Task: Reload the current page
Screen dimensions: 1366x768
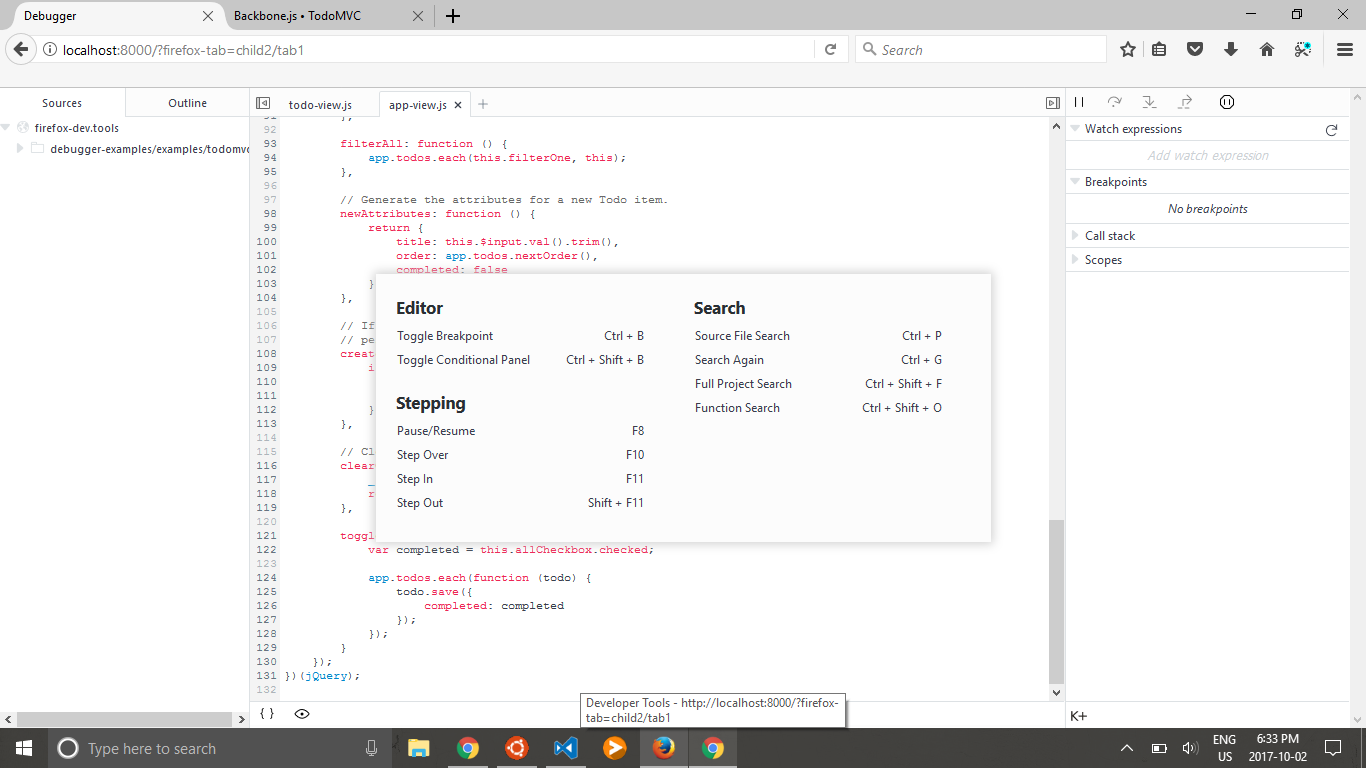Action: (830, 49)
